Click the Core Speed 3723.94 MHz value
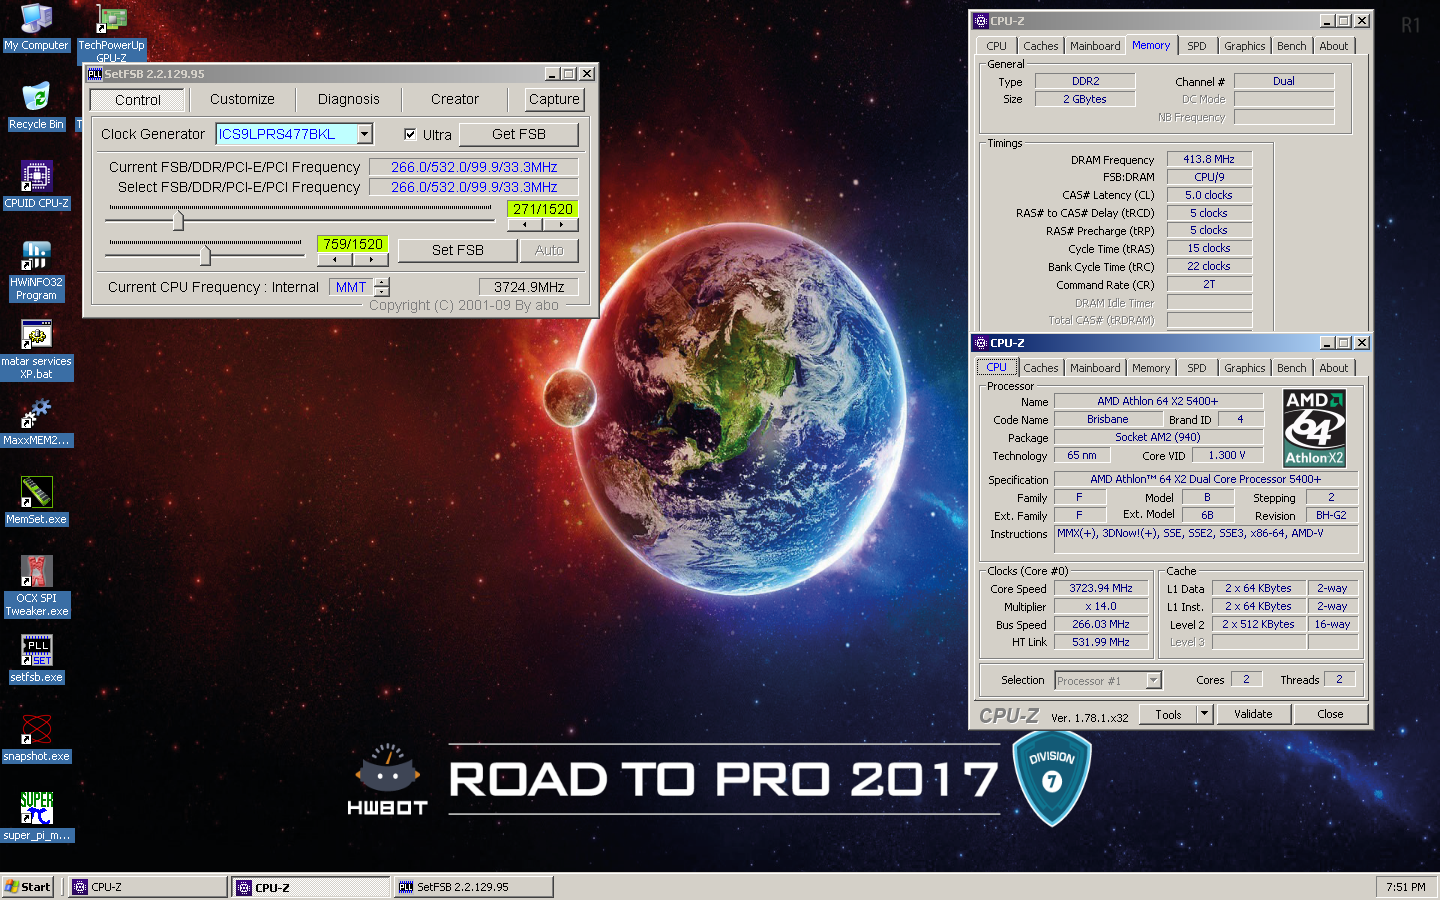1440x900 pixels. click(1101, 589)
